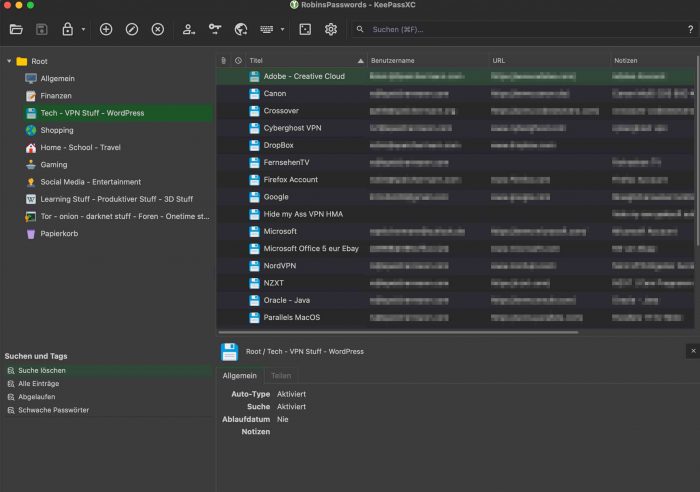Click the open database folder icon
The height and width of the screenshot is (492, 700).
16,30
